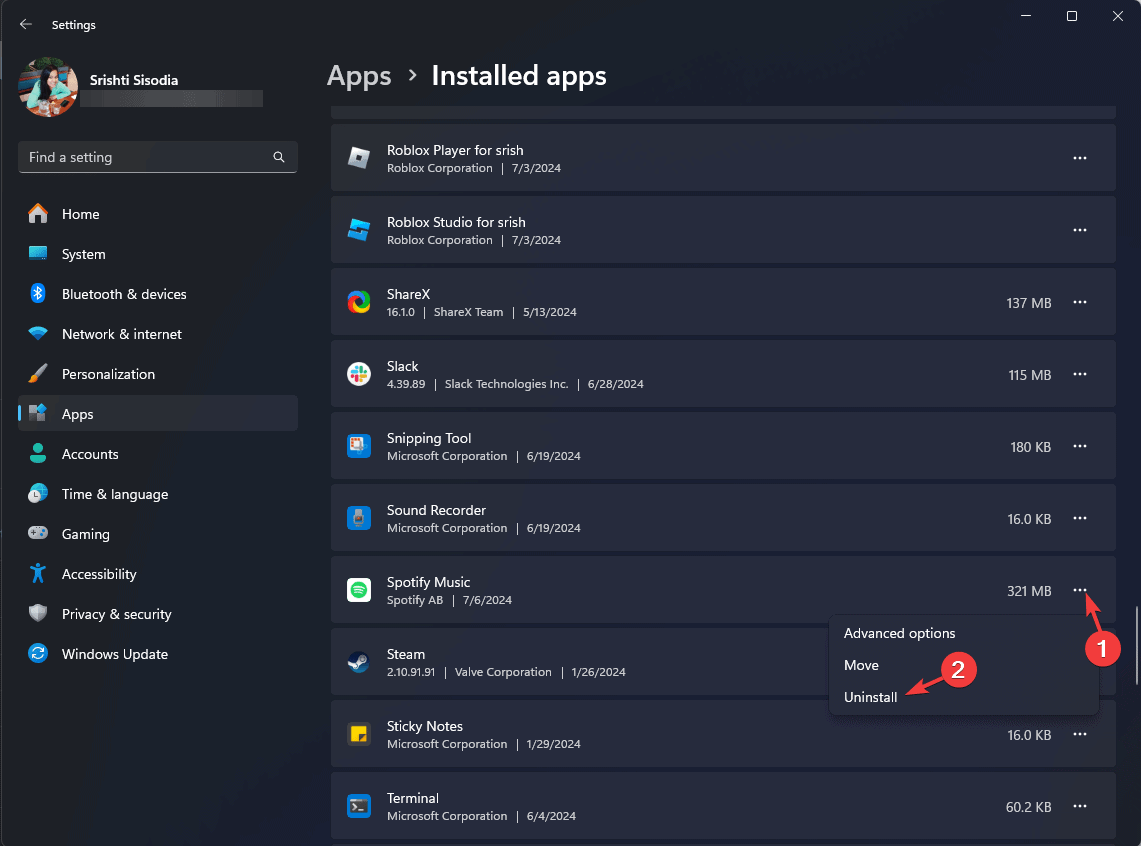Go to Windows Update settings
Viewport: 1141px width, 846px height.
[x=114, y=654]
